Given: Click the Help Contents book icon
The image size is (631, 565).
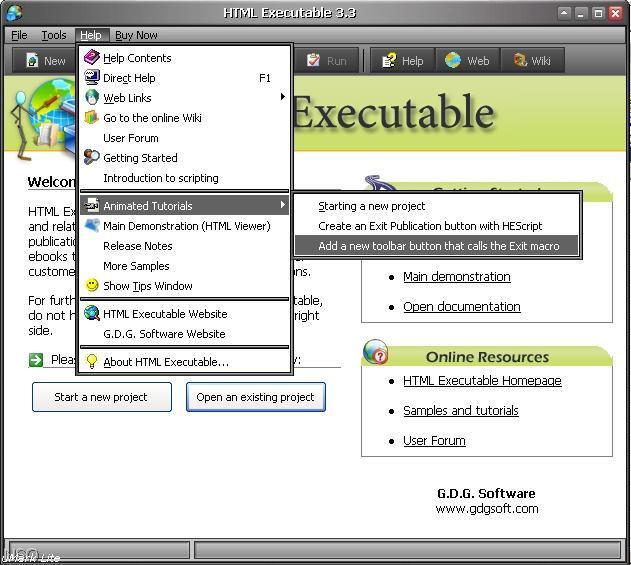Looking at the screenshot, I should (x=92, y=58).
